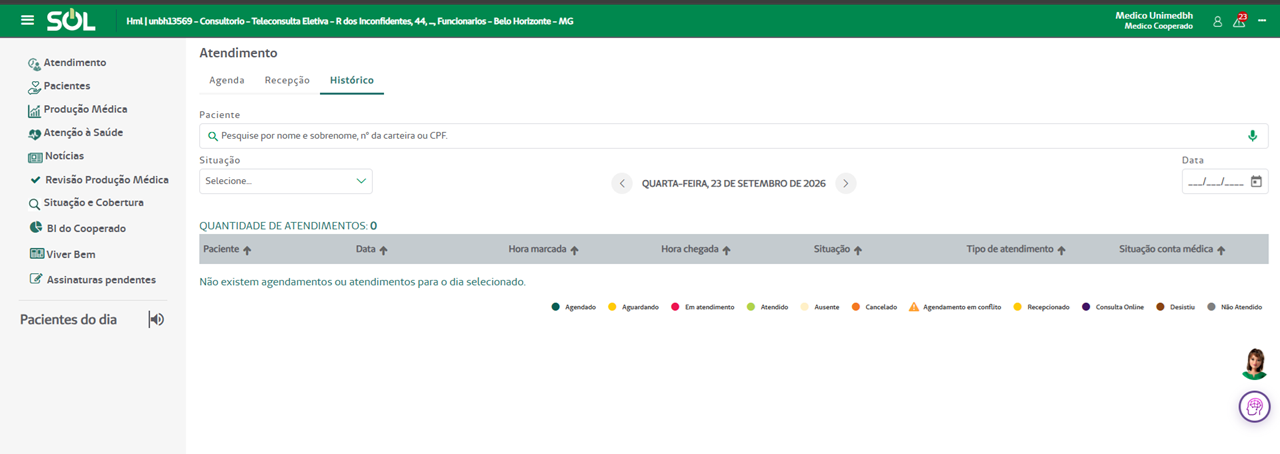
Task: Open the calendar picker icon
Action: tap(1257, 182)
